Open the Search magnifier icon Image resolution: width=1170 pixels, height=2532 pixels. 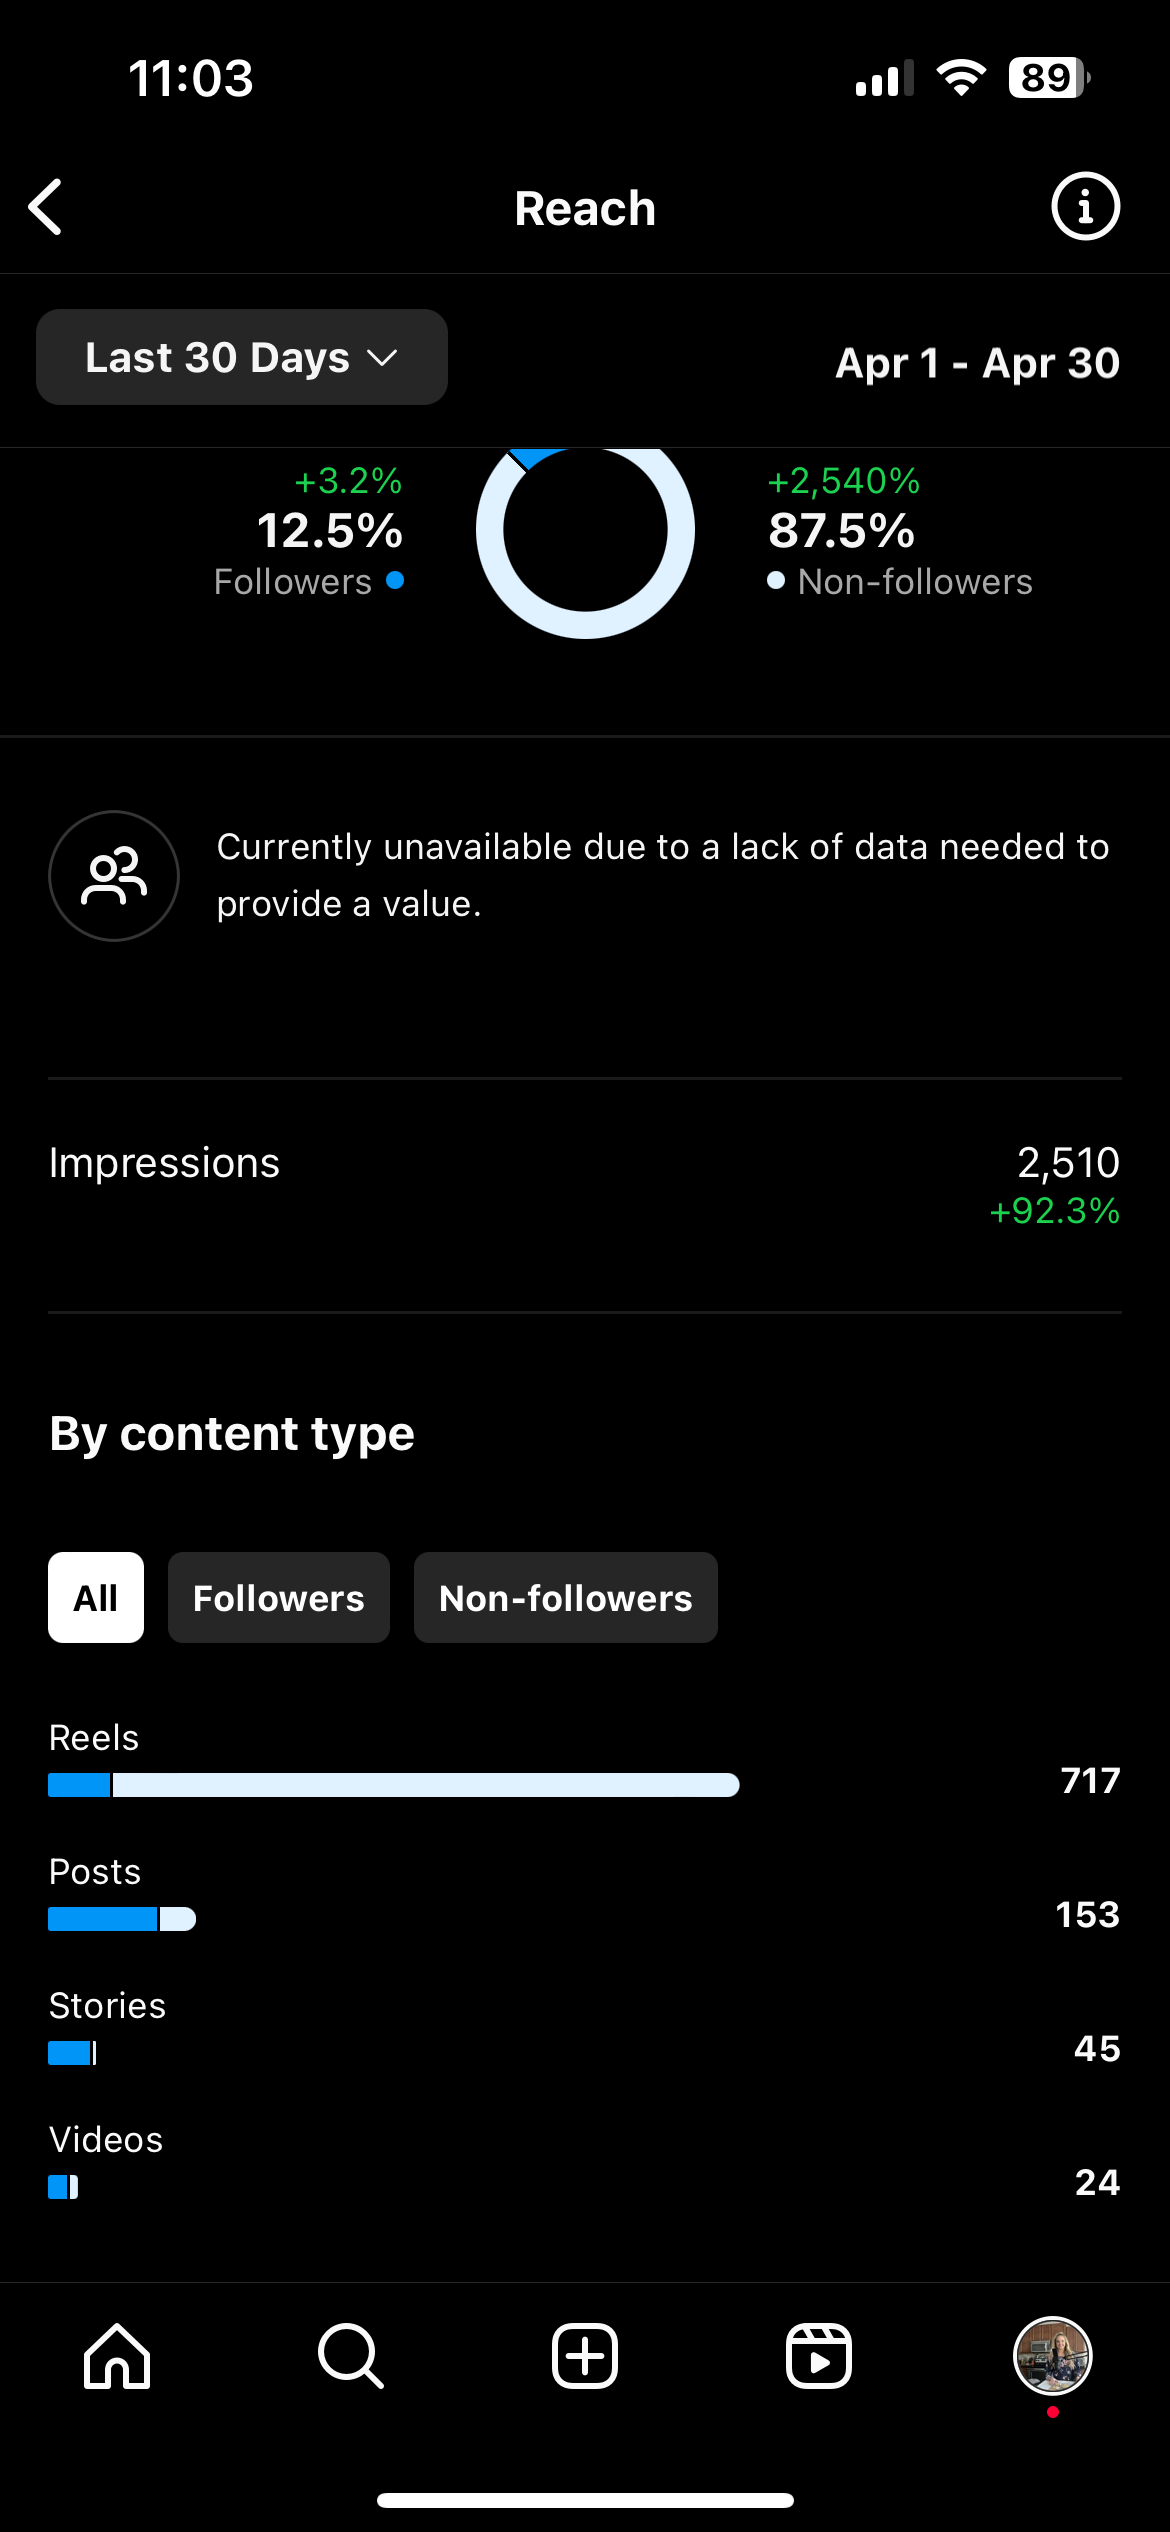pyautogui.click(x=350, y=2356)
